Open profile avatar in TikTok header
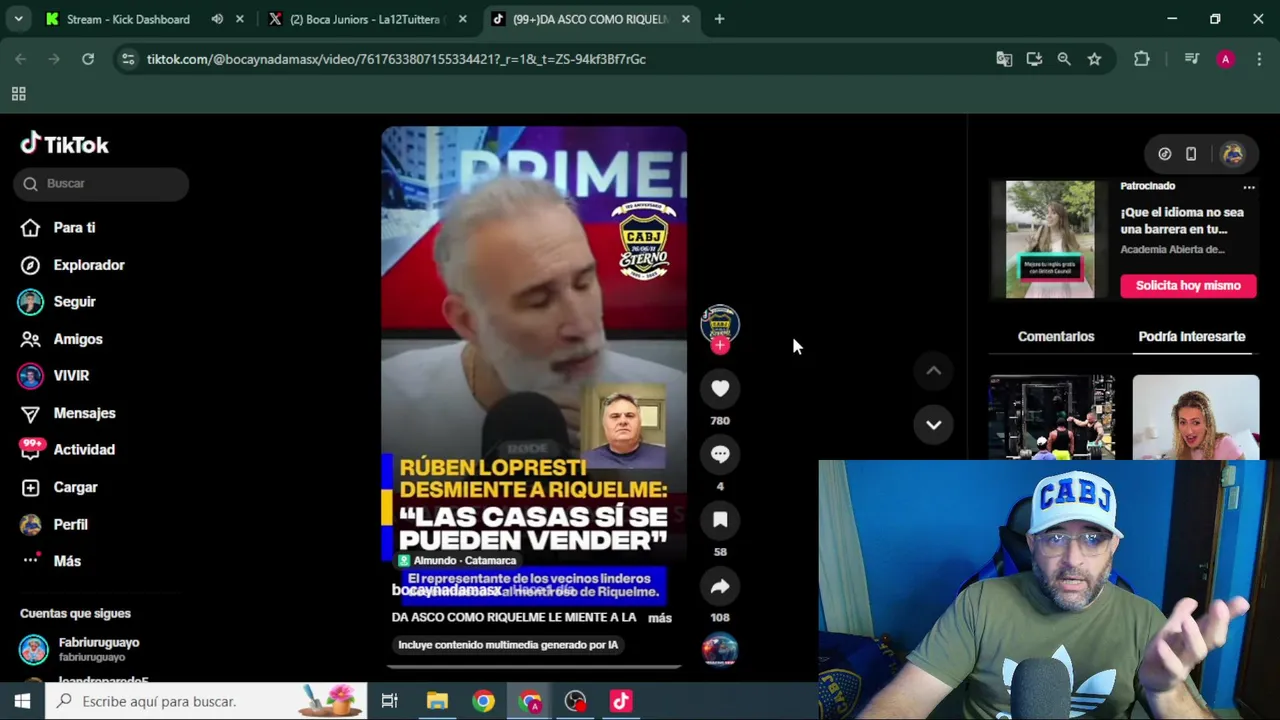Image resolution: width=1280 pixels, height=720 pixels. coord(1232,154)
